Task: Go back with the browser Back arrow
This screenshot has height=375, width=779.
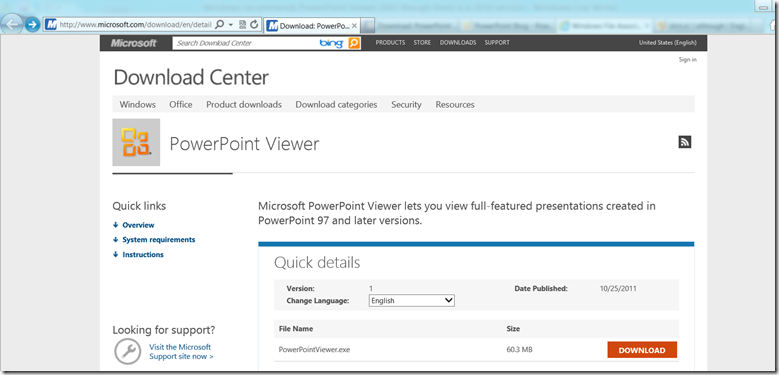Action: point(12,24)
